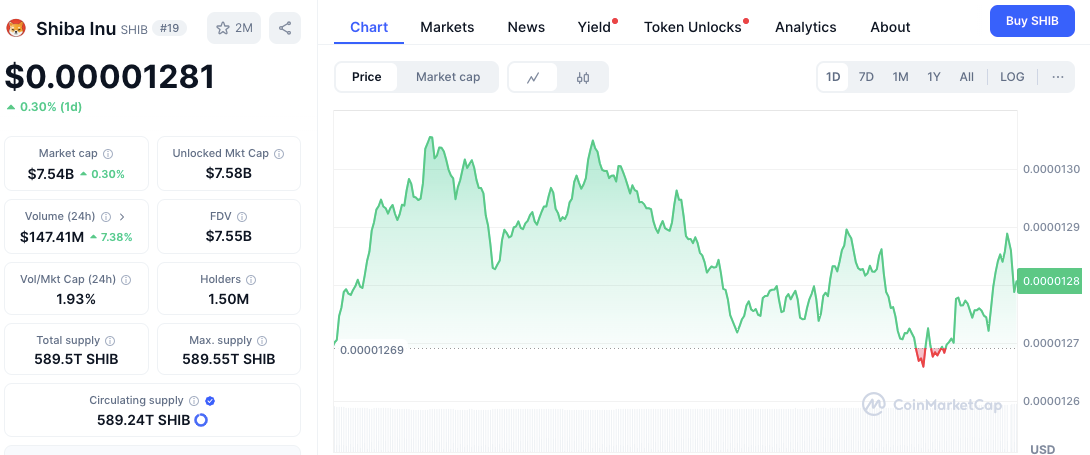Expand Volume (24h) chevron arrow
The image size is (1090, 455).
coord(122,216)
